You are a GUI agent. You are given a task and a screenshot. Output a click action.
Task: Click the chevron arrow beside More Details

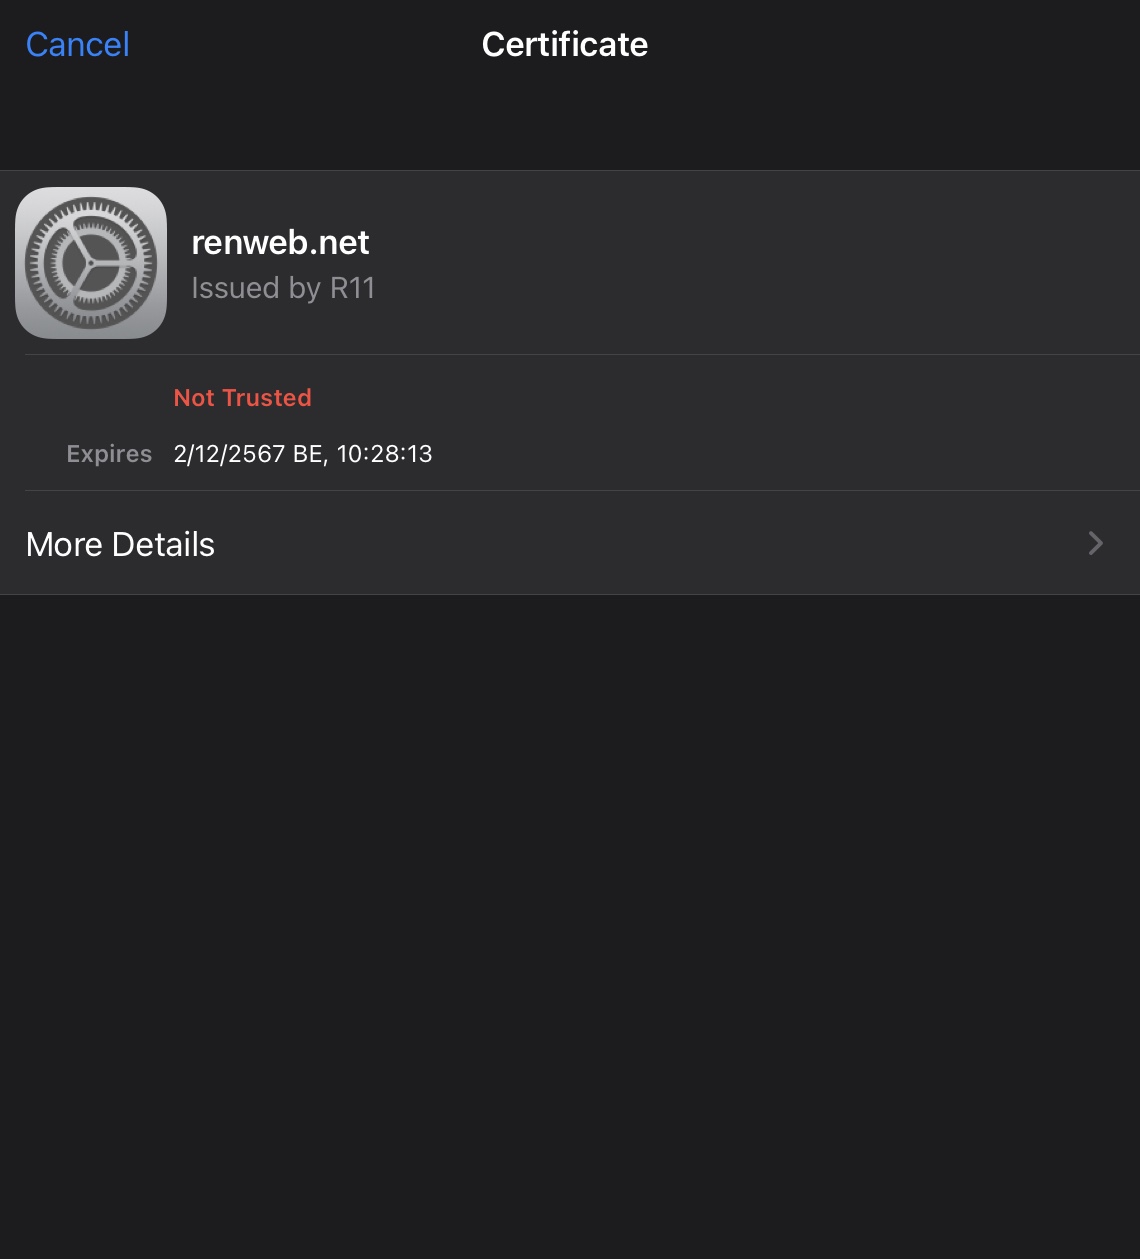(1096, 543)
